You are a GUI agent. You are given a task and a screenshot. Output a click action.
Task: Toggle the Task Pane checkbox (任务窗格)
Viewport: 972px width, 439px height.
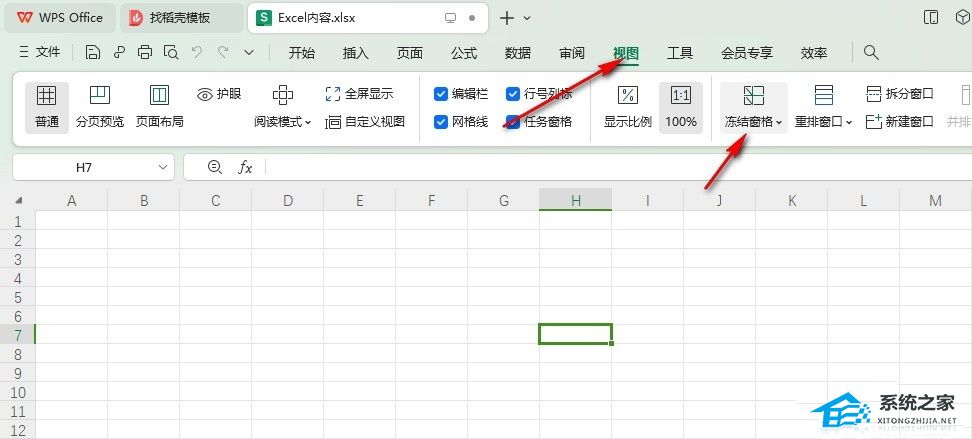tap(513, 122)
